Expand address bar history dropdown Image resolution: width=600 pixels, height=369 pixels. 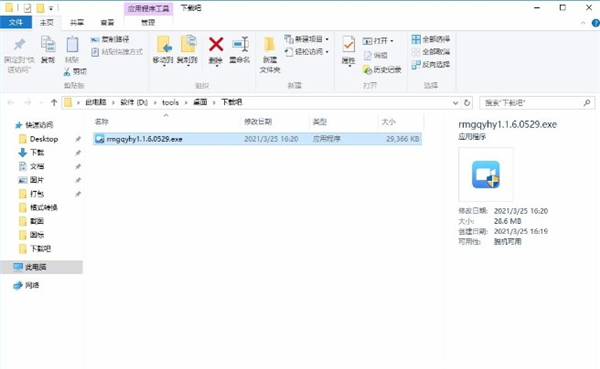click(x=455, y=103)
